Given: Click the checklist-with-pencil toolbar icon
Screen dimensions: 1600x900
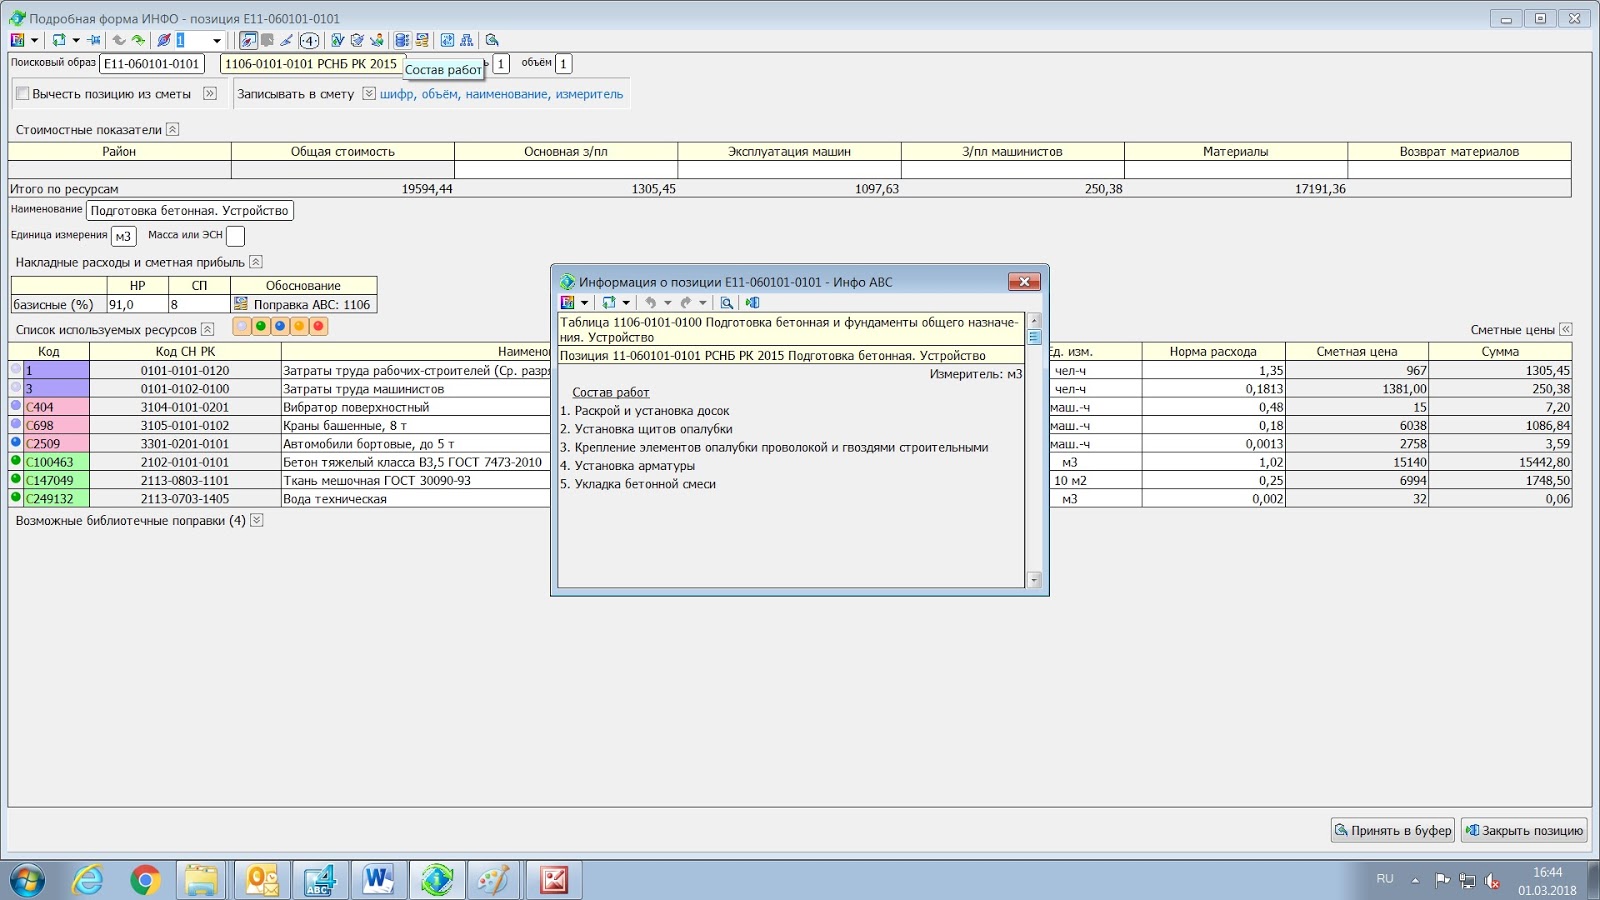Looking at the screenshot, I should pyautogui.click(x=357, y=40).
